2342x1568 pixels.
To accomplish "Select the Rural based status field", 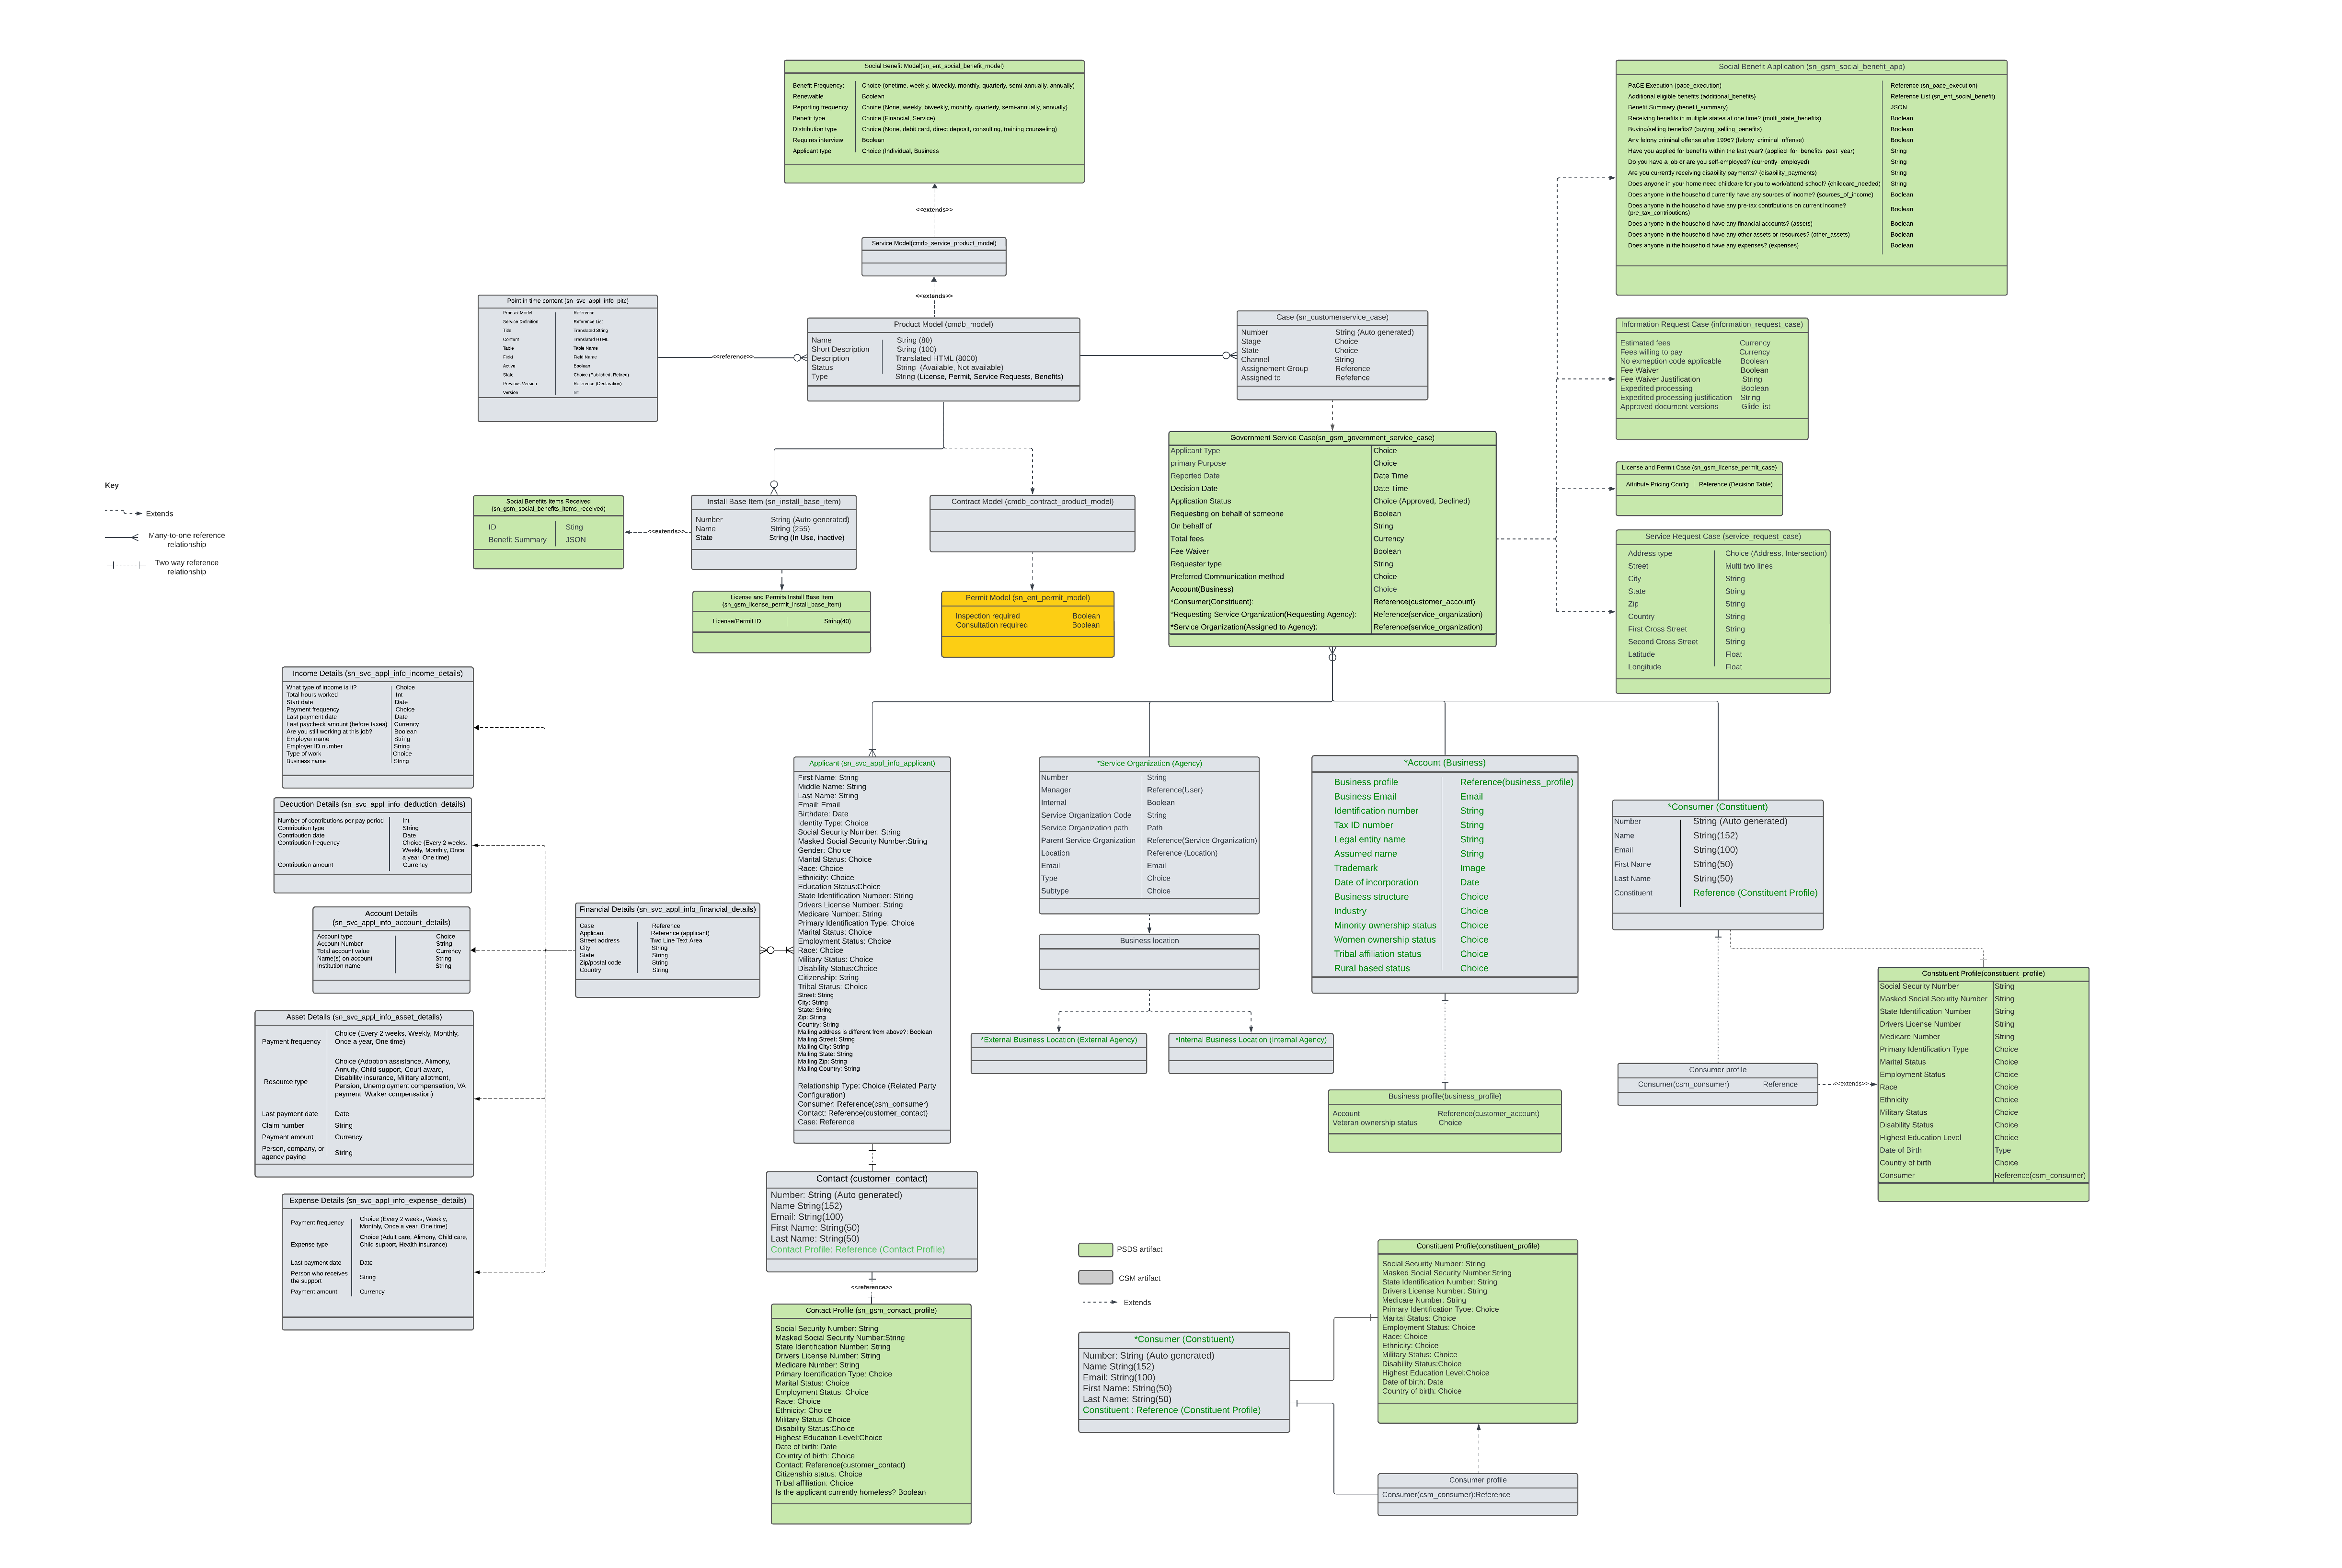I will pyautogui.click(x=1371, y=968).
